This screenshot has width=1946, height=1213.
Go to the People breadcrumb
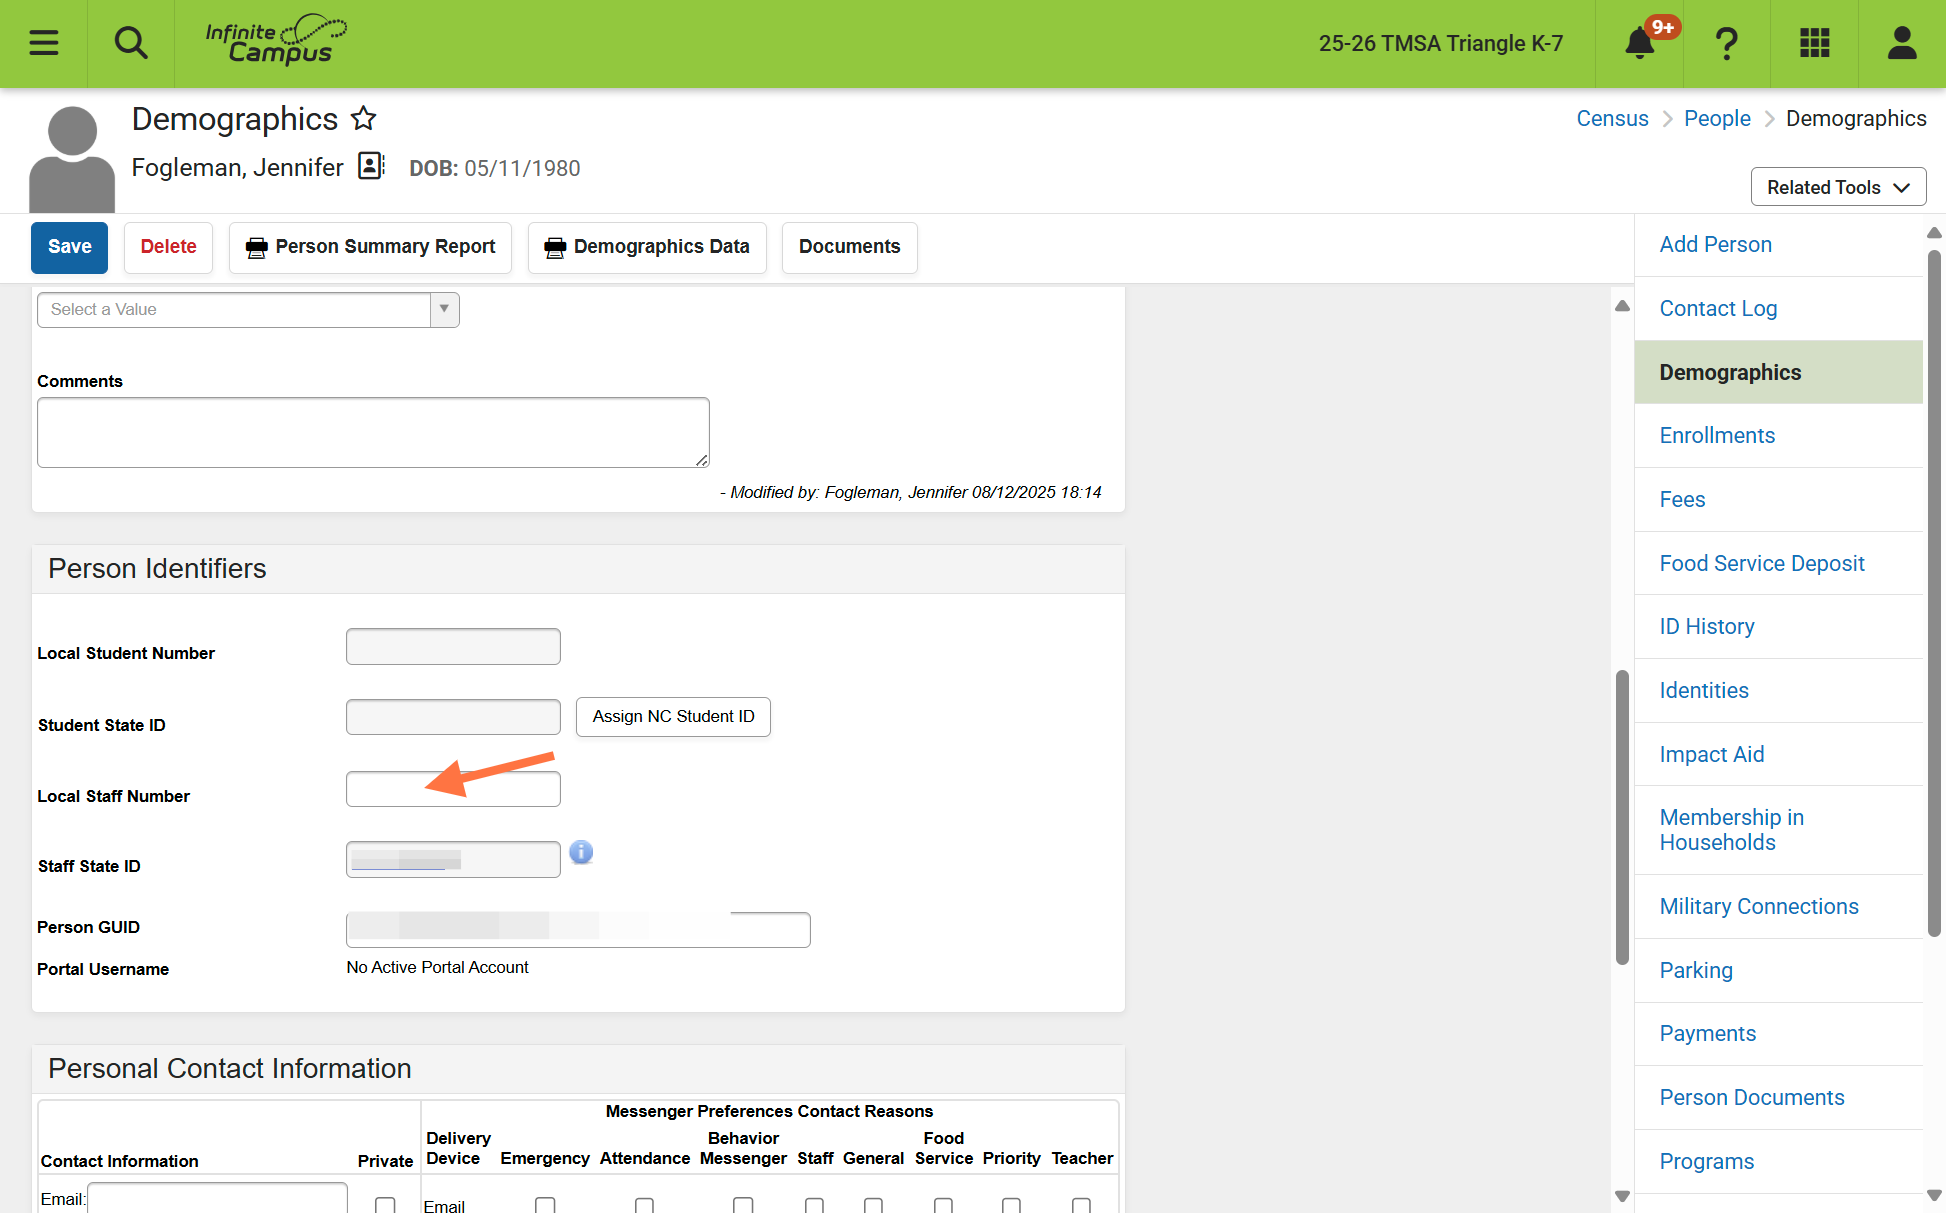click(x=1717, y=118)
